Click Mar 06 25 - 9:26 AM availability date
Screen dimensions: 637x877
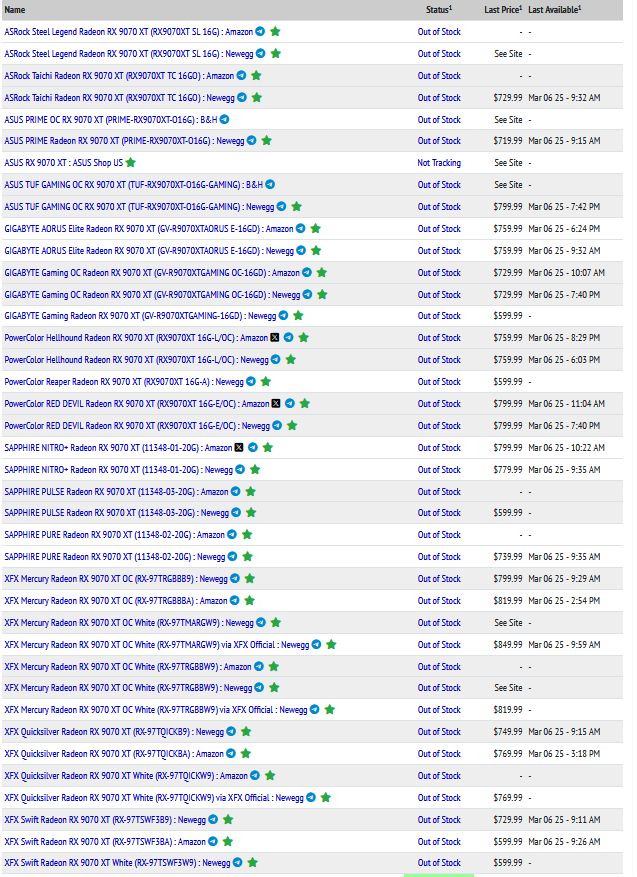[x=564, y=841]
